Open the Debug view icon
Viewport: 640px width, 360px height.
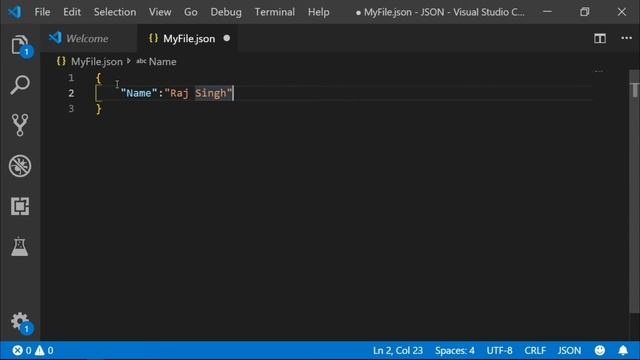[20, 166]
